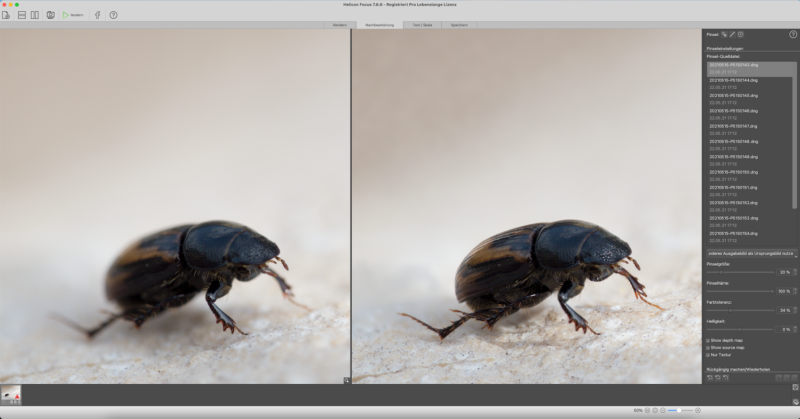Enable the Show depth map checkbox

tap(708, 340)
